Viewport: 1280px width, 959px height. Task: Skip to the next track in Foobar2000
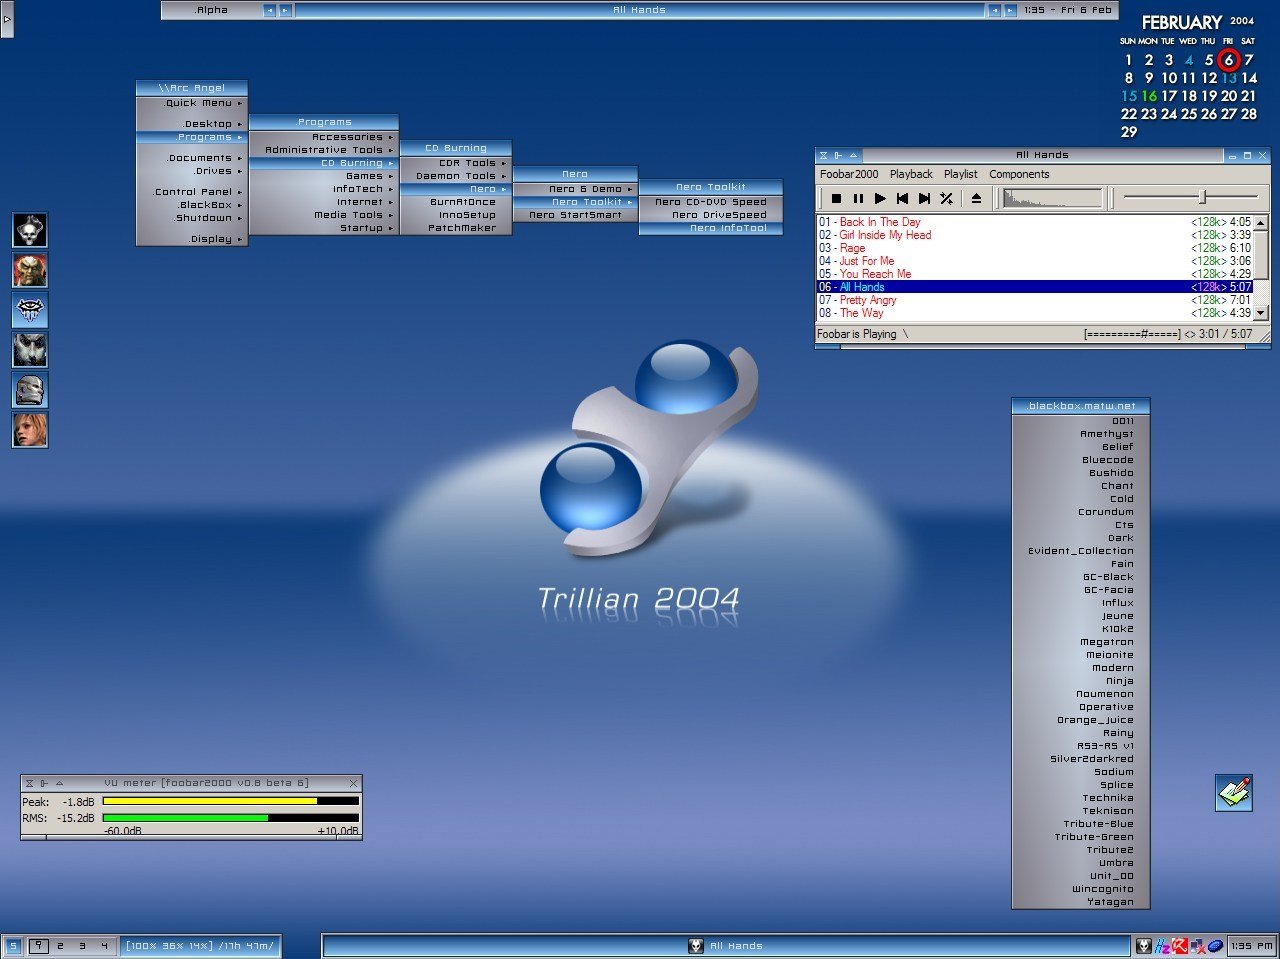924,198
